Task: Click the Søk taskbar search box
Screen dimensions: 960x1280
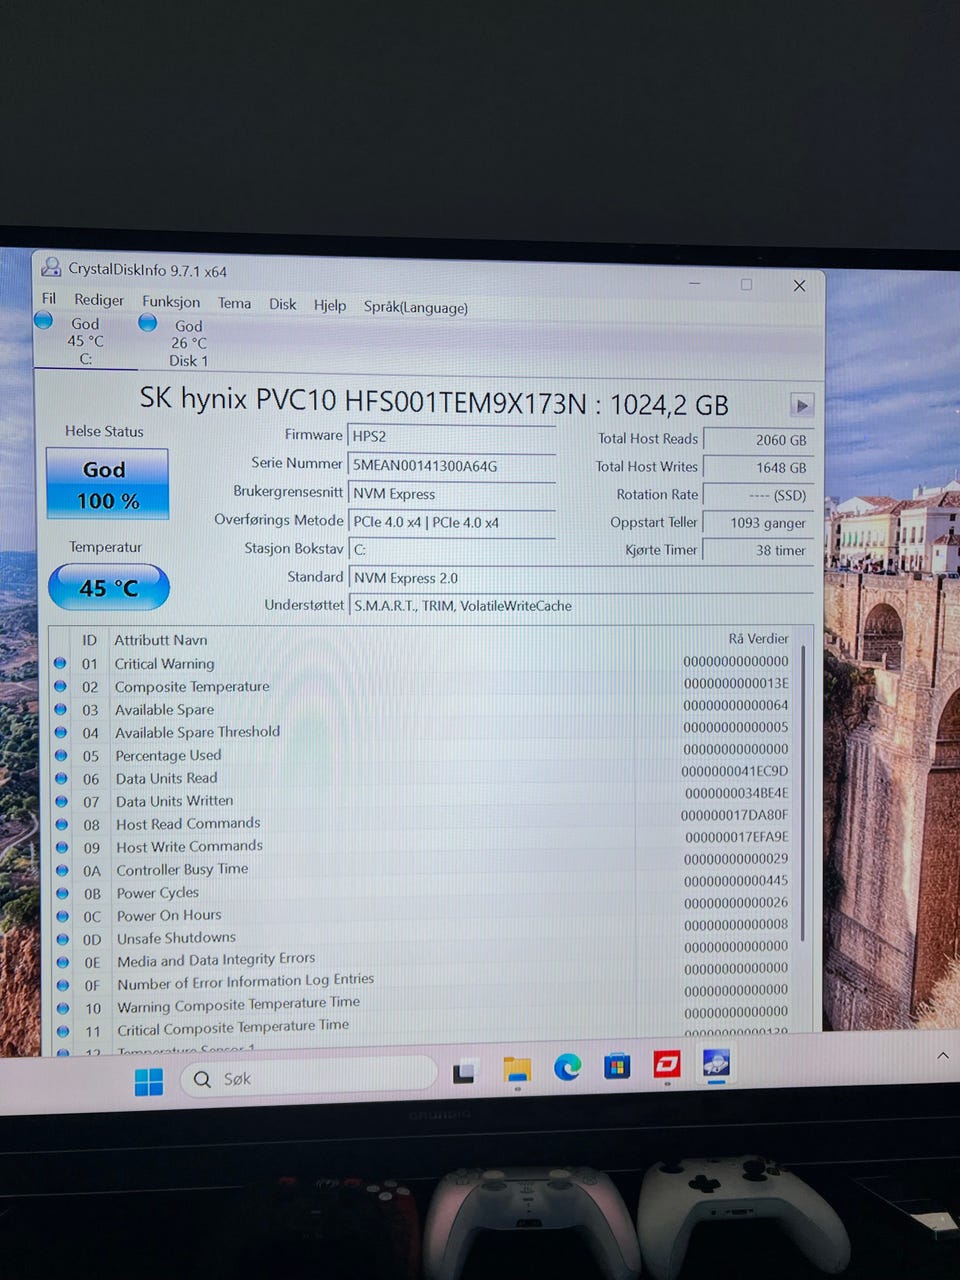Action: pos(309,1078)
